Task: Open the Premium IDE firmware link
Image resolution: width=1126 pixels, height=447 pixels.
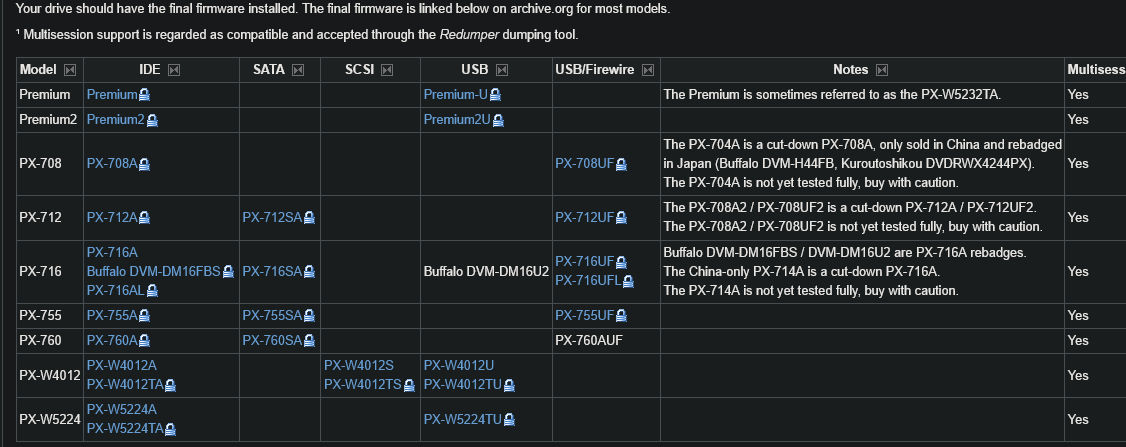Action: click(112, 95)
